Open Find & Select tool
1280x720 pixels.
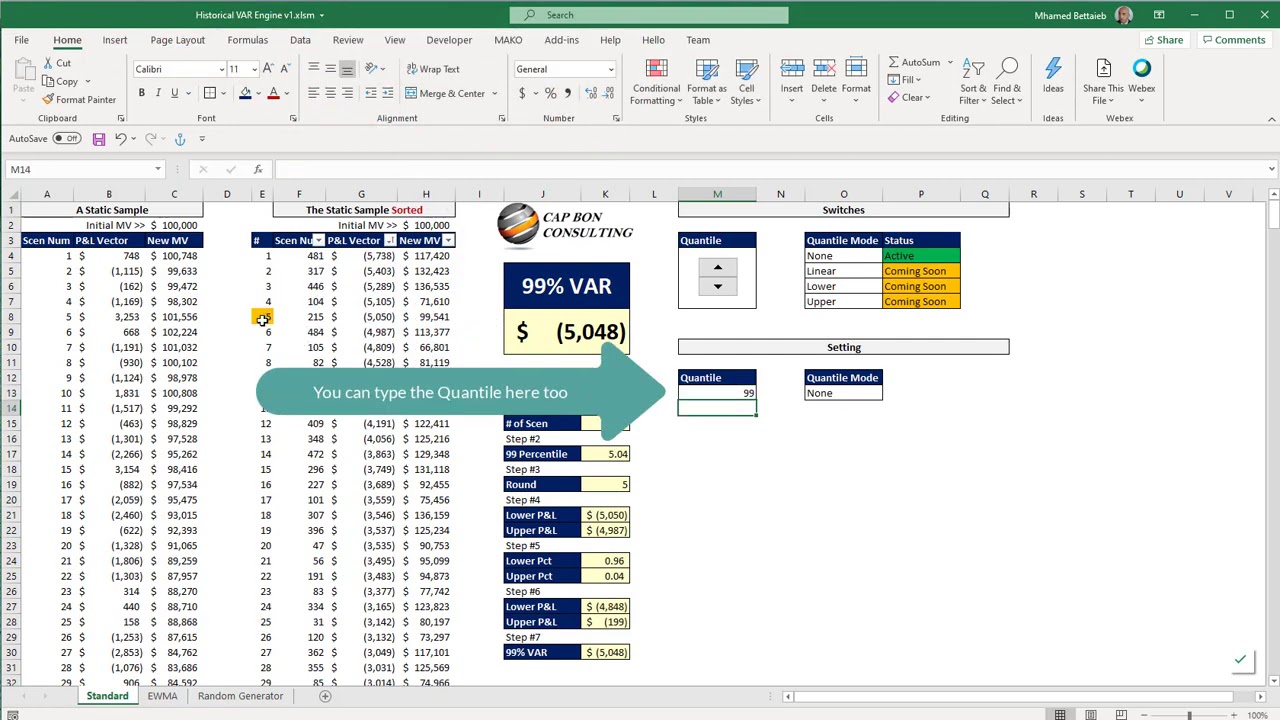[1007, 82]
